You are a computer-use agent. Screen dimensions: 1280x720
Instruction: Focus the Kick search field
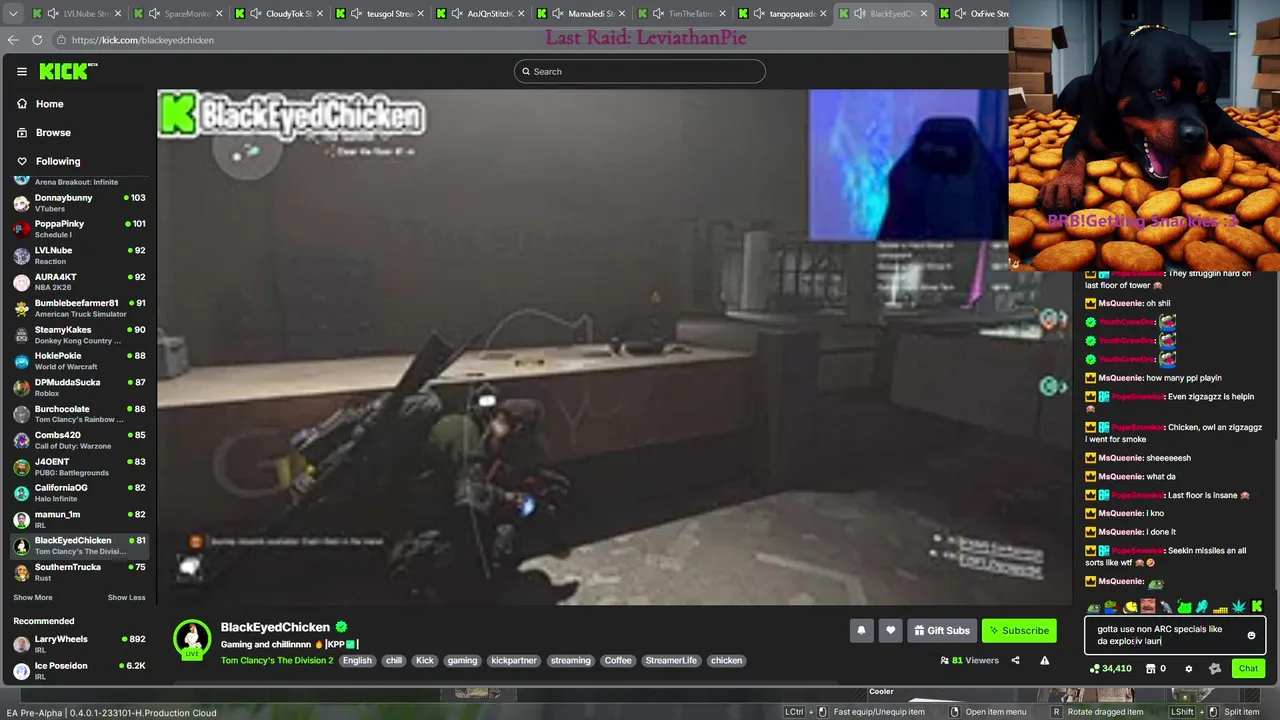coord(640,71)
